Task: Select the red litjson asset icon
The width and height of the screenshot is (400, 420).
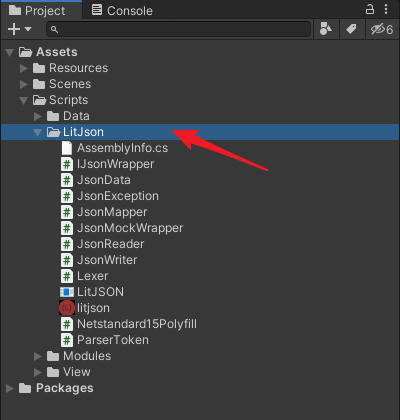Action: 67,308
